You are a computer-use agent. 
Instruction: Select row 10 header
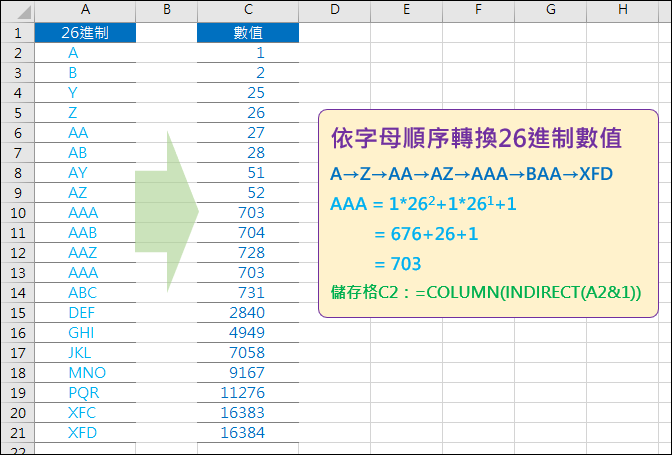(x=18, y=213)
